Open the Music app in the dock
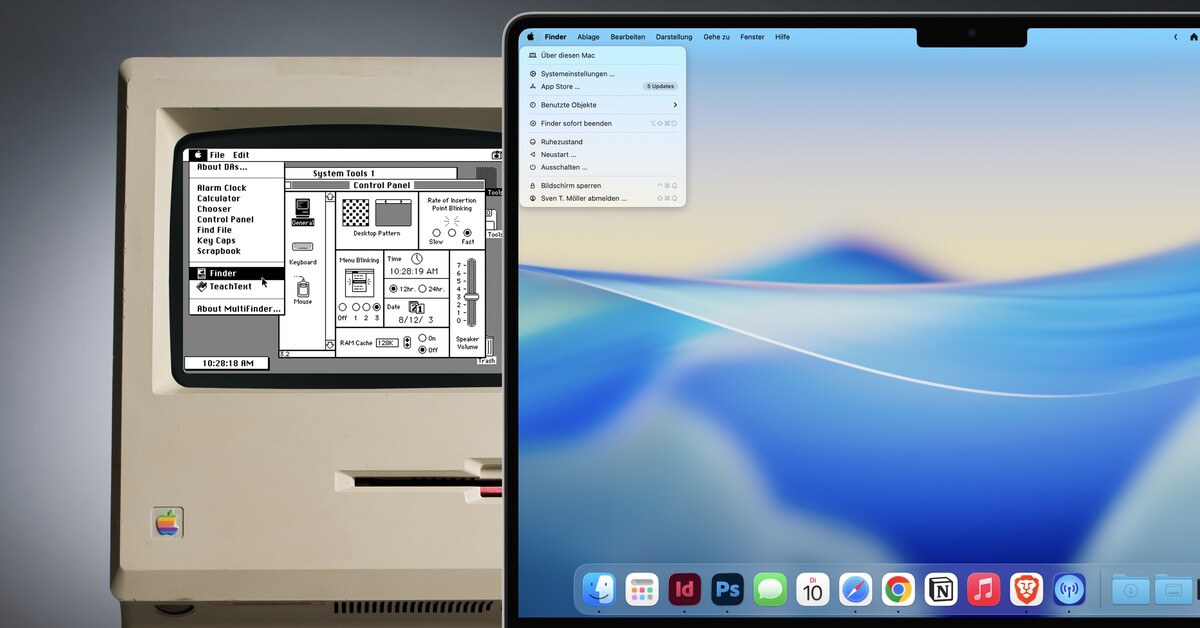Screen dimensions: 1200x628 pyautogui.click(x=984, y=589)
